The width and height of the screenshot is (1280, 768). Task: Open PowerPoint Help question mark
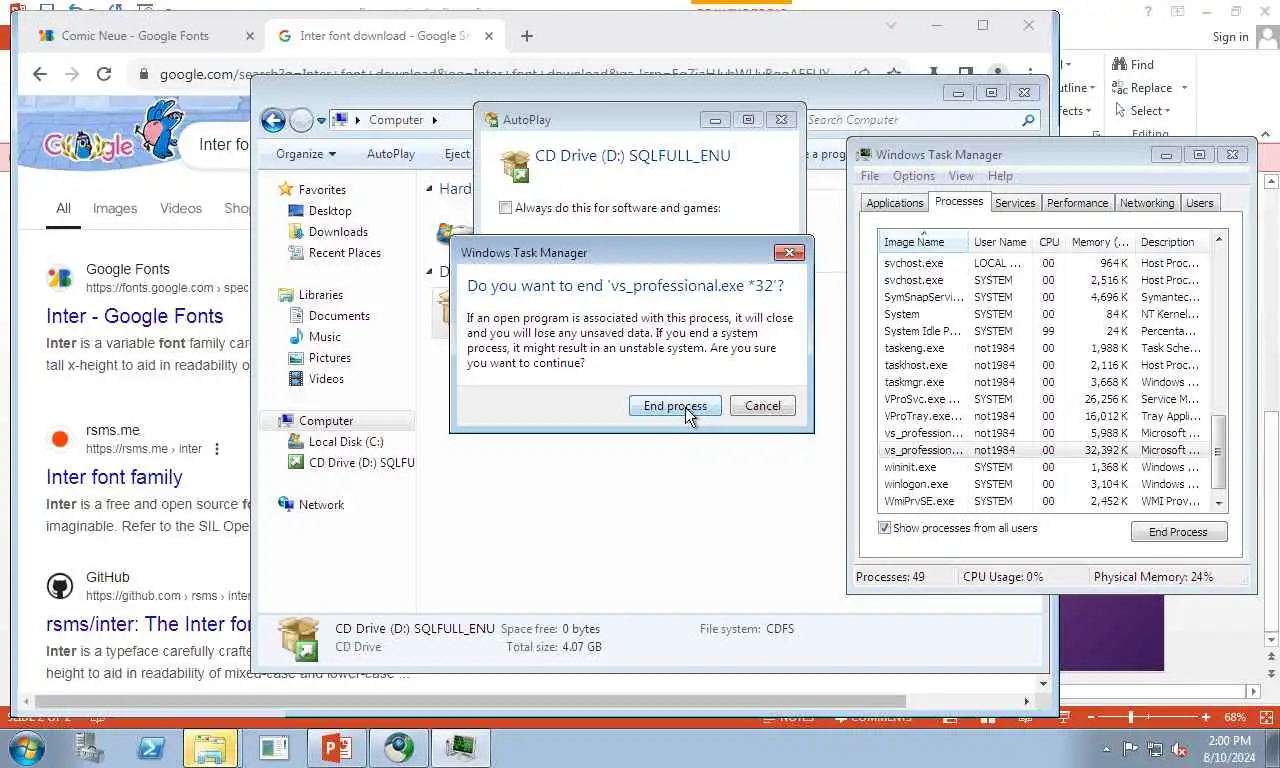pyautogui.click(x=1147, y=11)
